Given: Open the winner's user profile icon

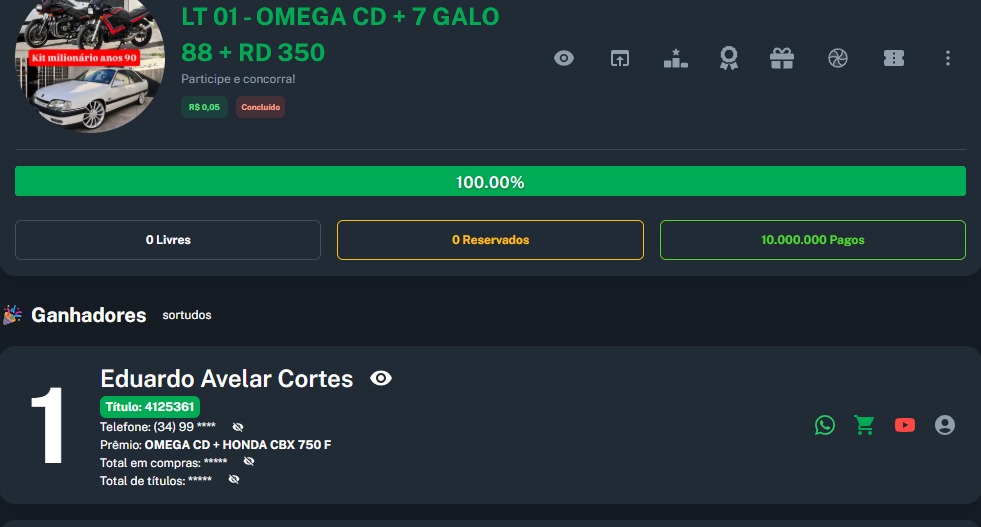Looking at the screenshot, I should coord(945,425).
